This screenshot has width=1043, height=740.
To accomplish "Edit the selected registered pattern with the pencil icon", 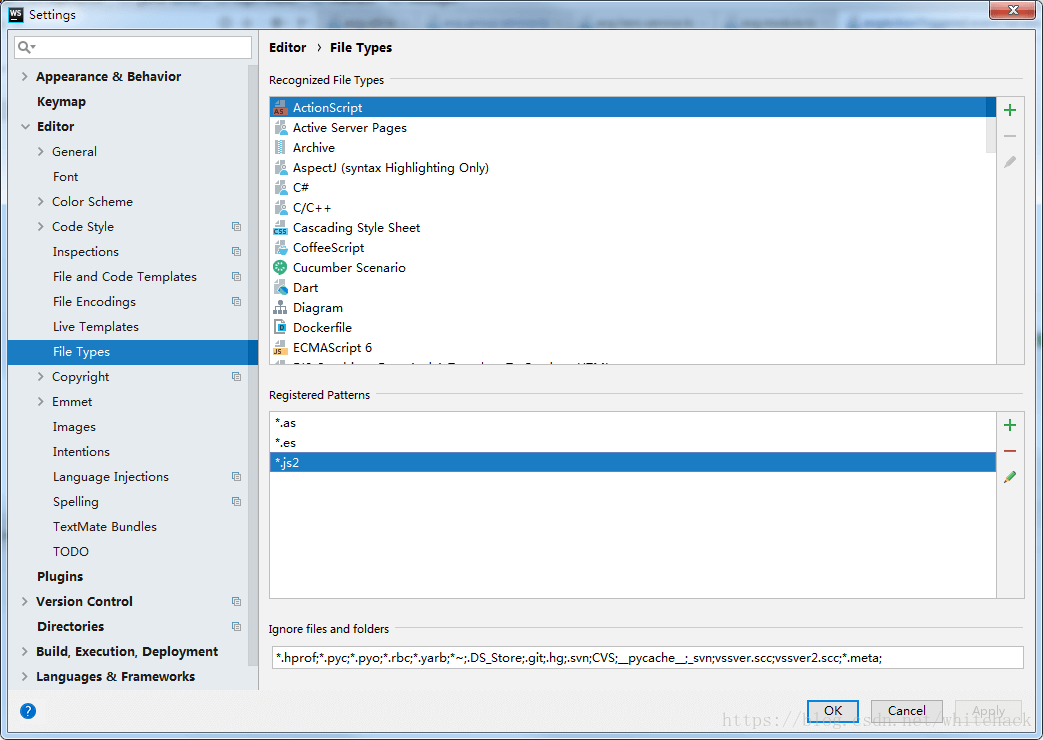I will tap(1010, 478).
